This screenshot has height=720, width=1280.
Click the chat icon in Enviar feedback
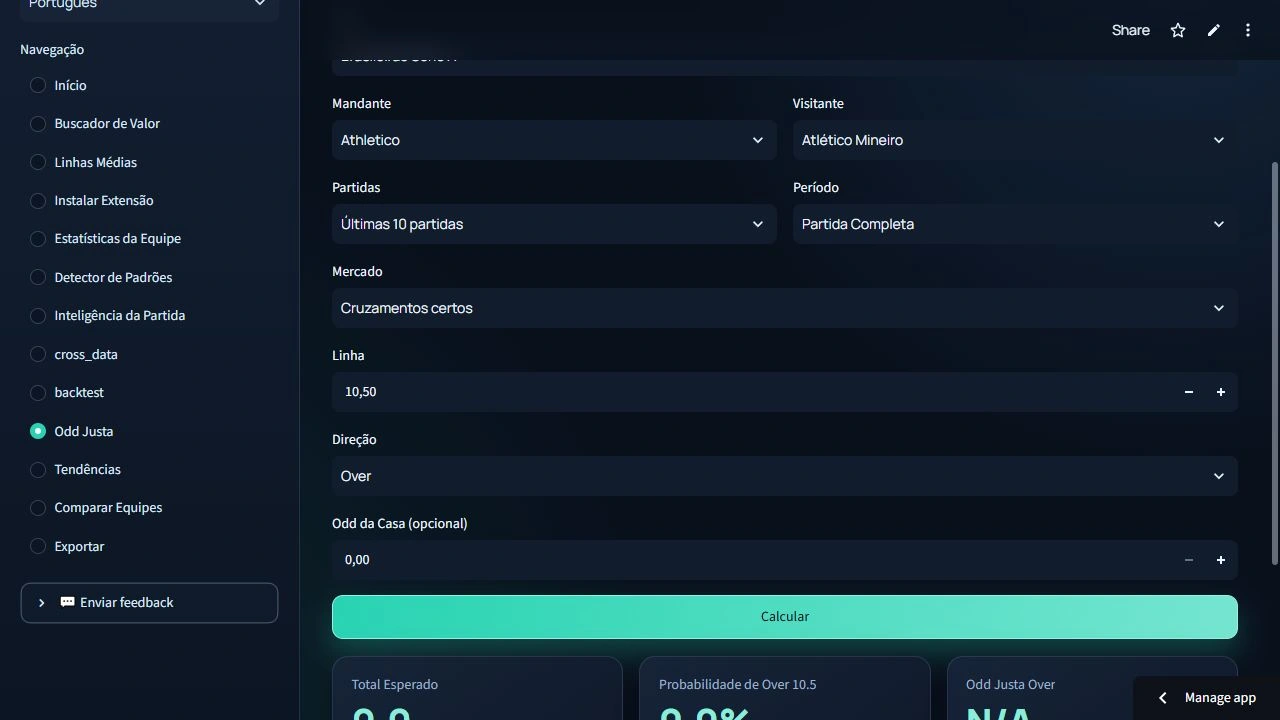pos(67,602)
